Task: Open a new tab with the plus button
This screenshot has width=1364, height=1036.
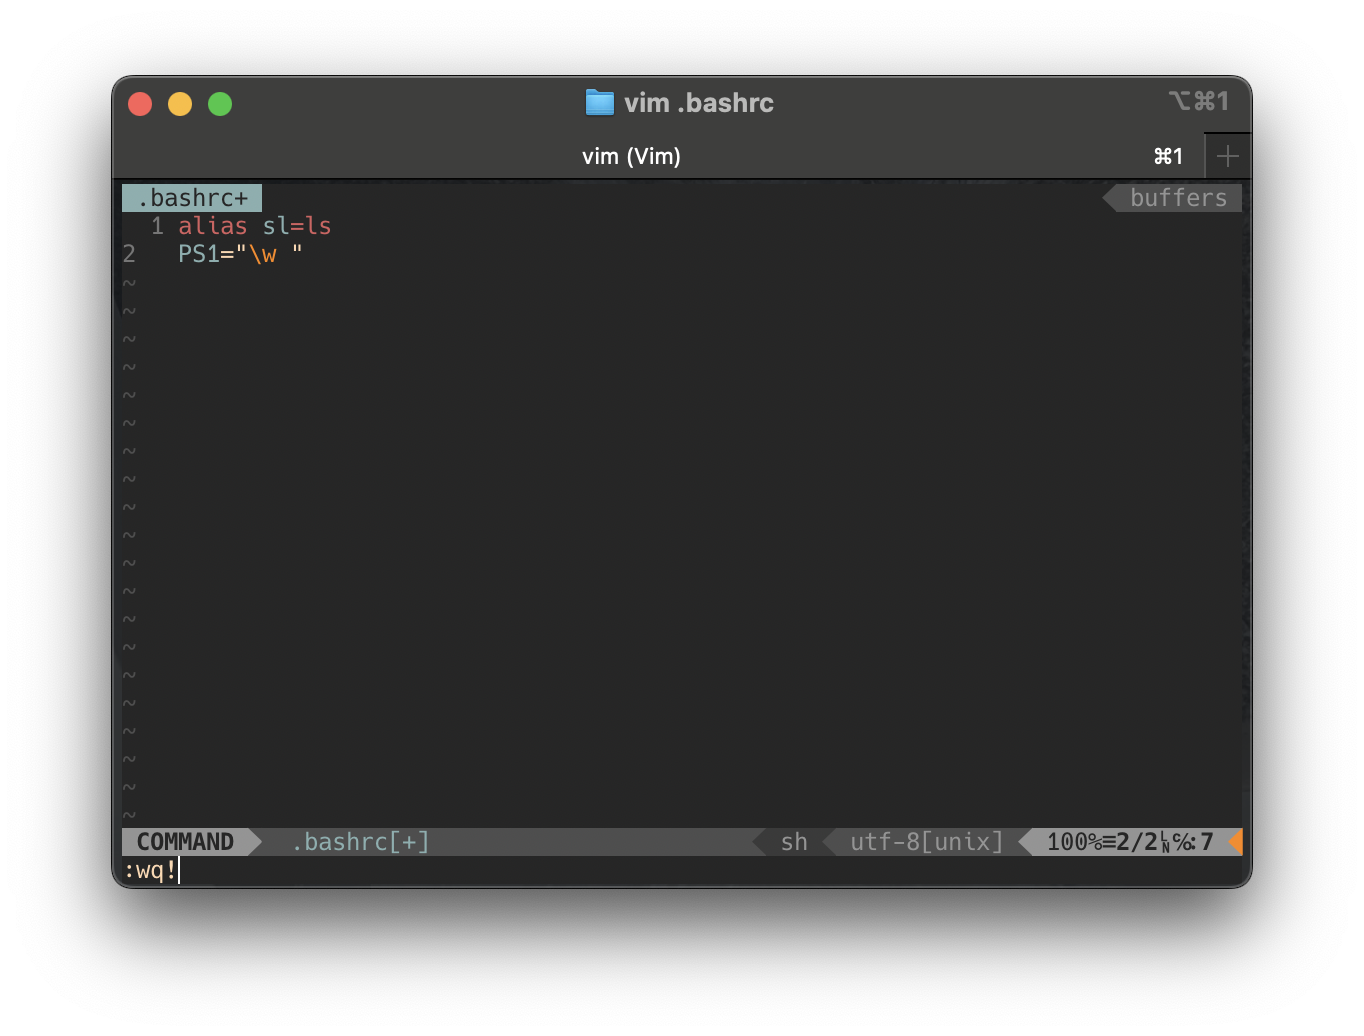Action: pyautogui.click(x=1227, y=155)
